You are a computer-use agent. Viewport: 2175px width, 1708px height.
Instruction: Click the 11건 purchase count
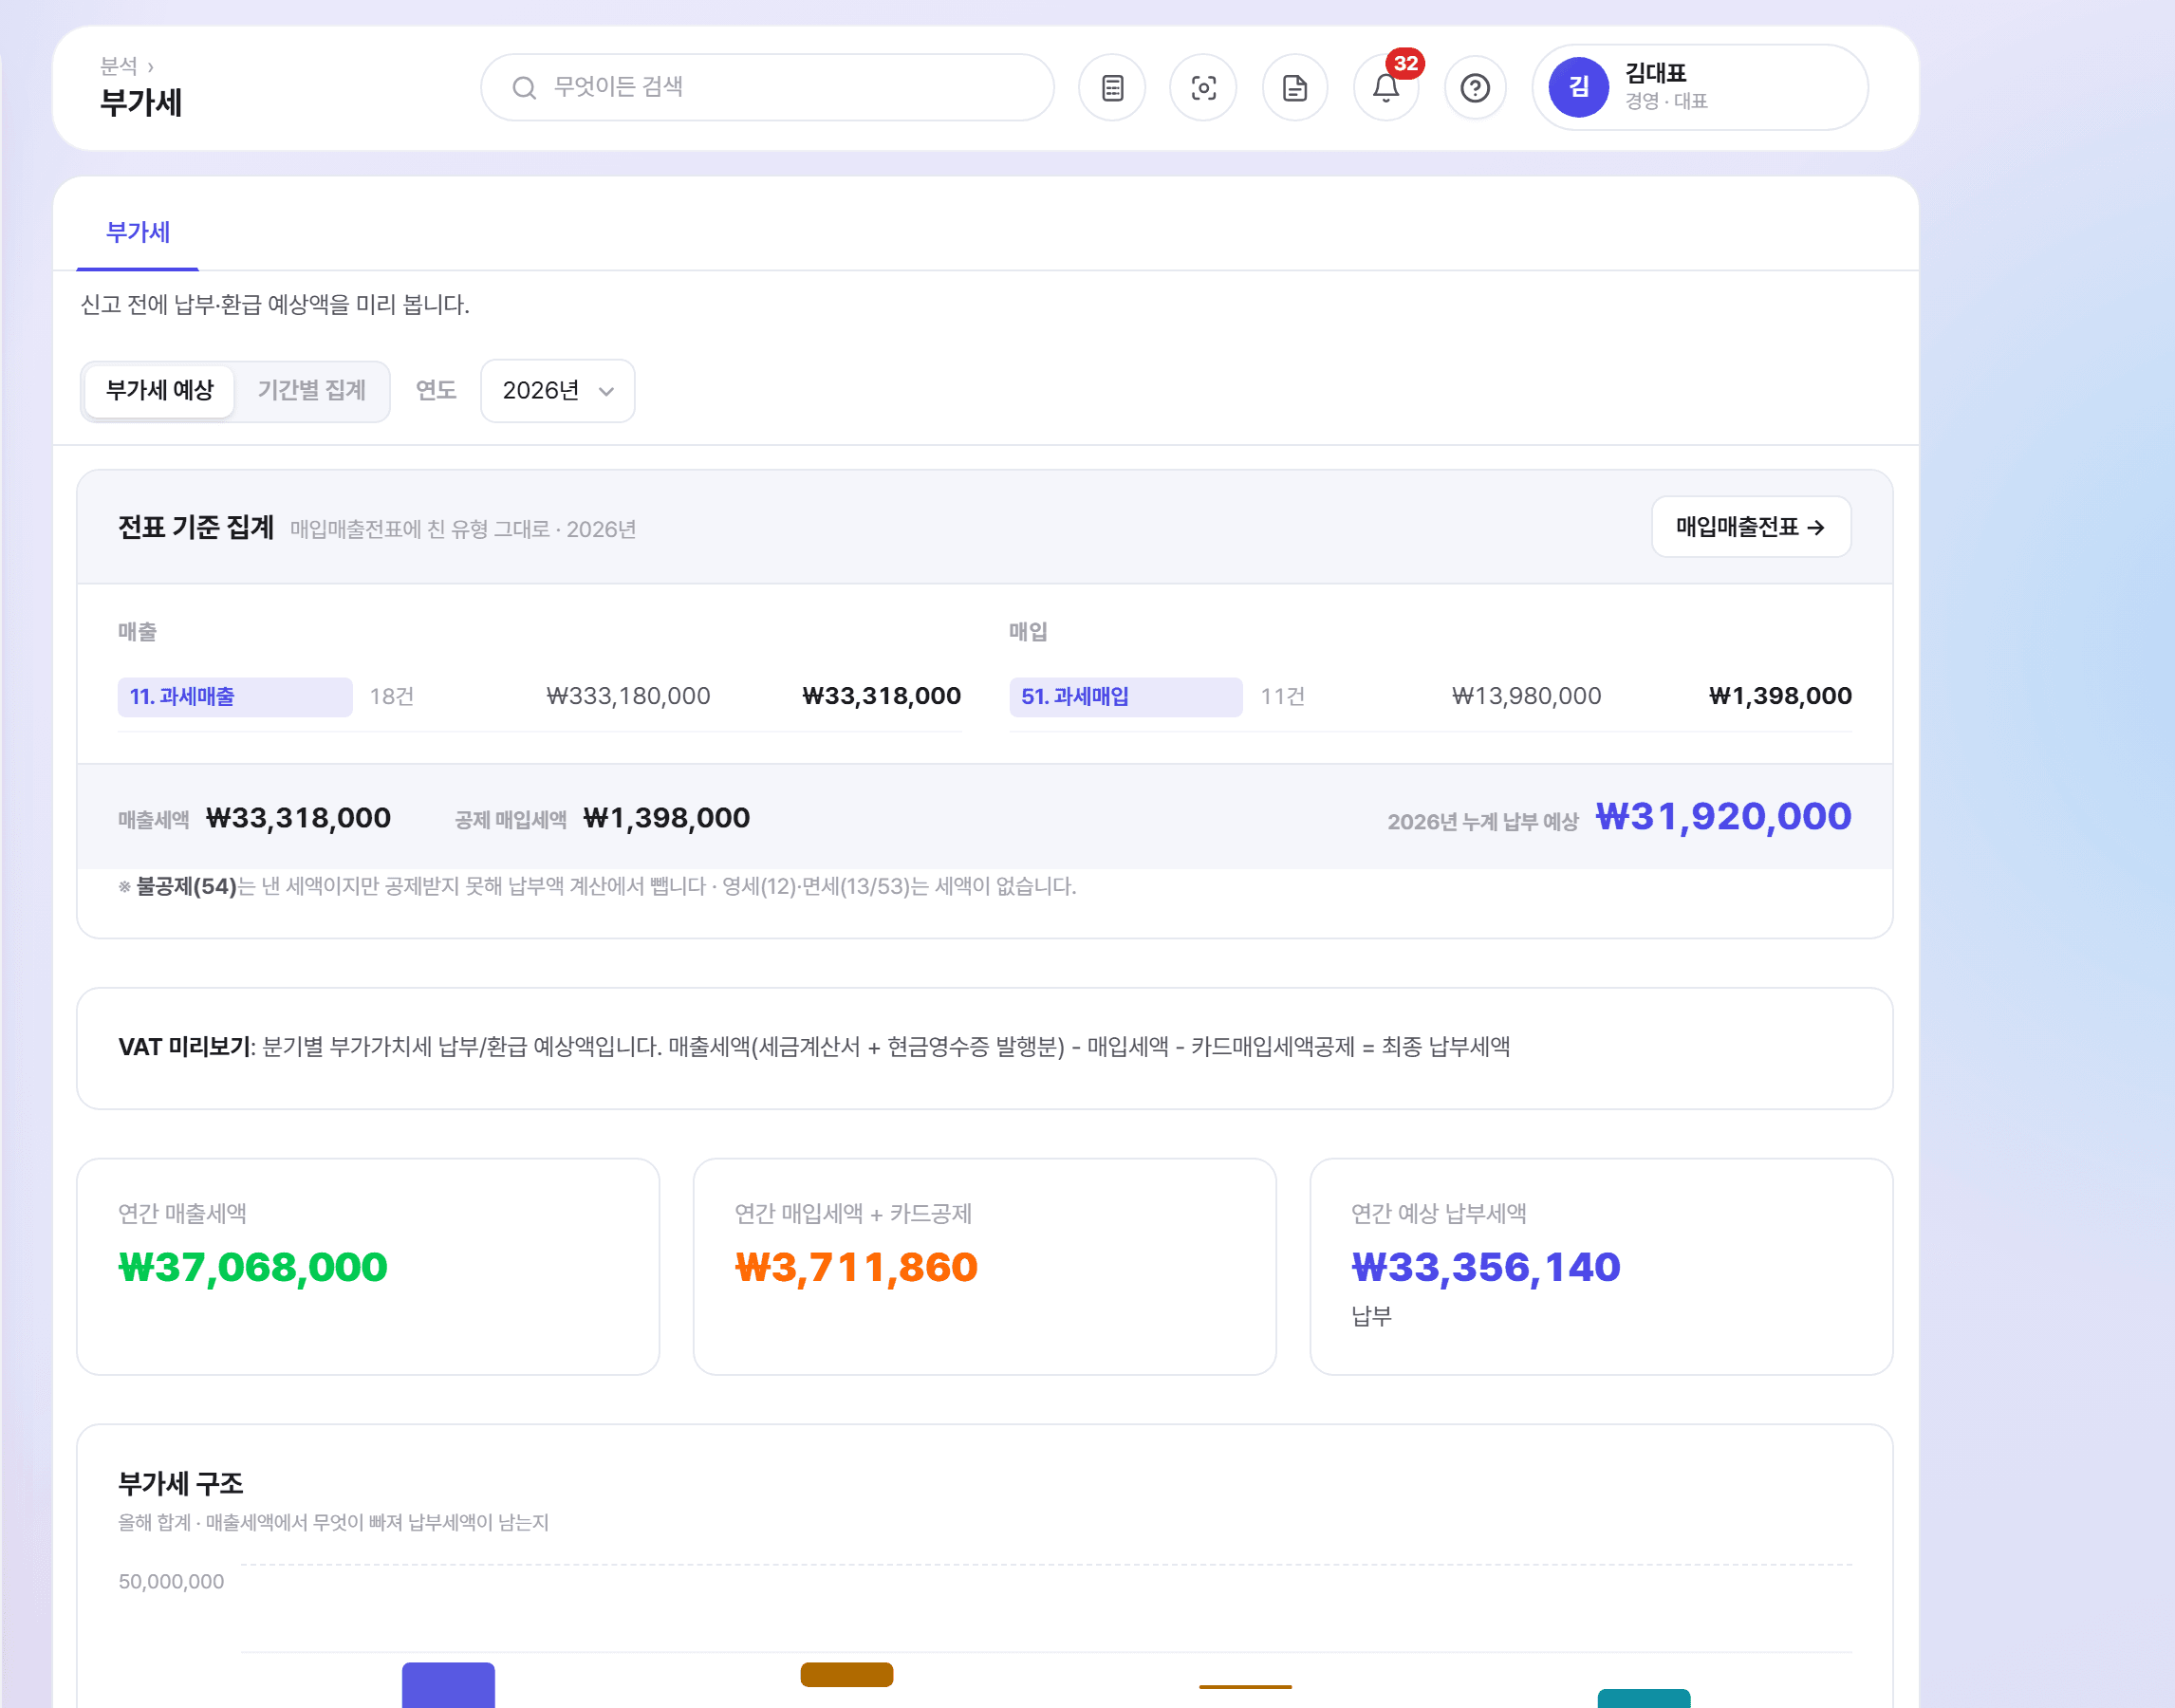[x=1282, y=696]
